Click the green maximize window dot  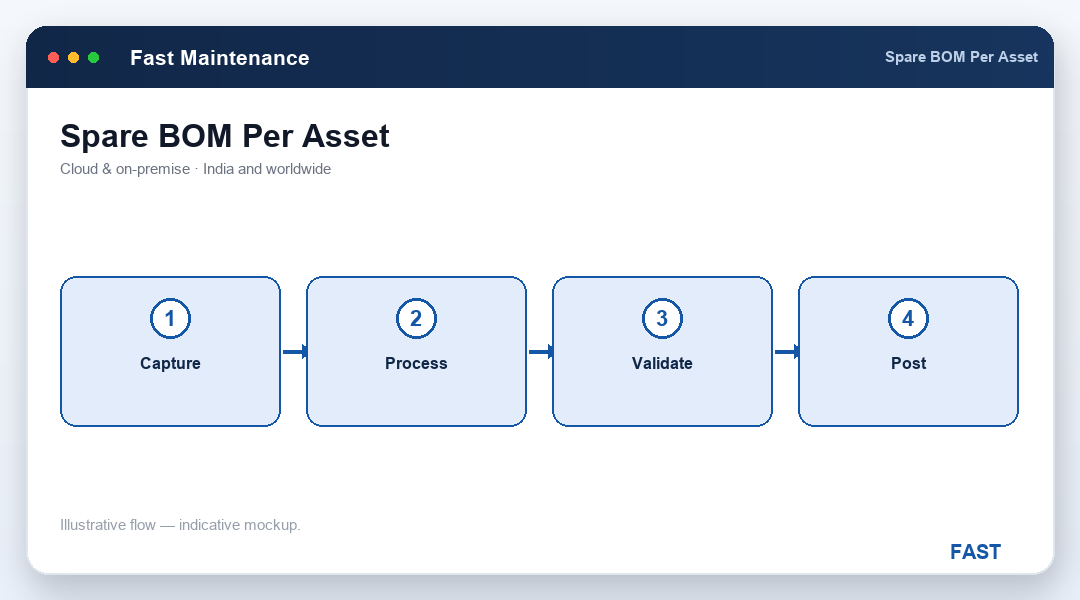click(x=94, y=57)
